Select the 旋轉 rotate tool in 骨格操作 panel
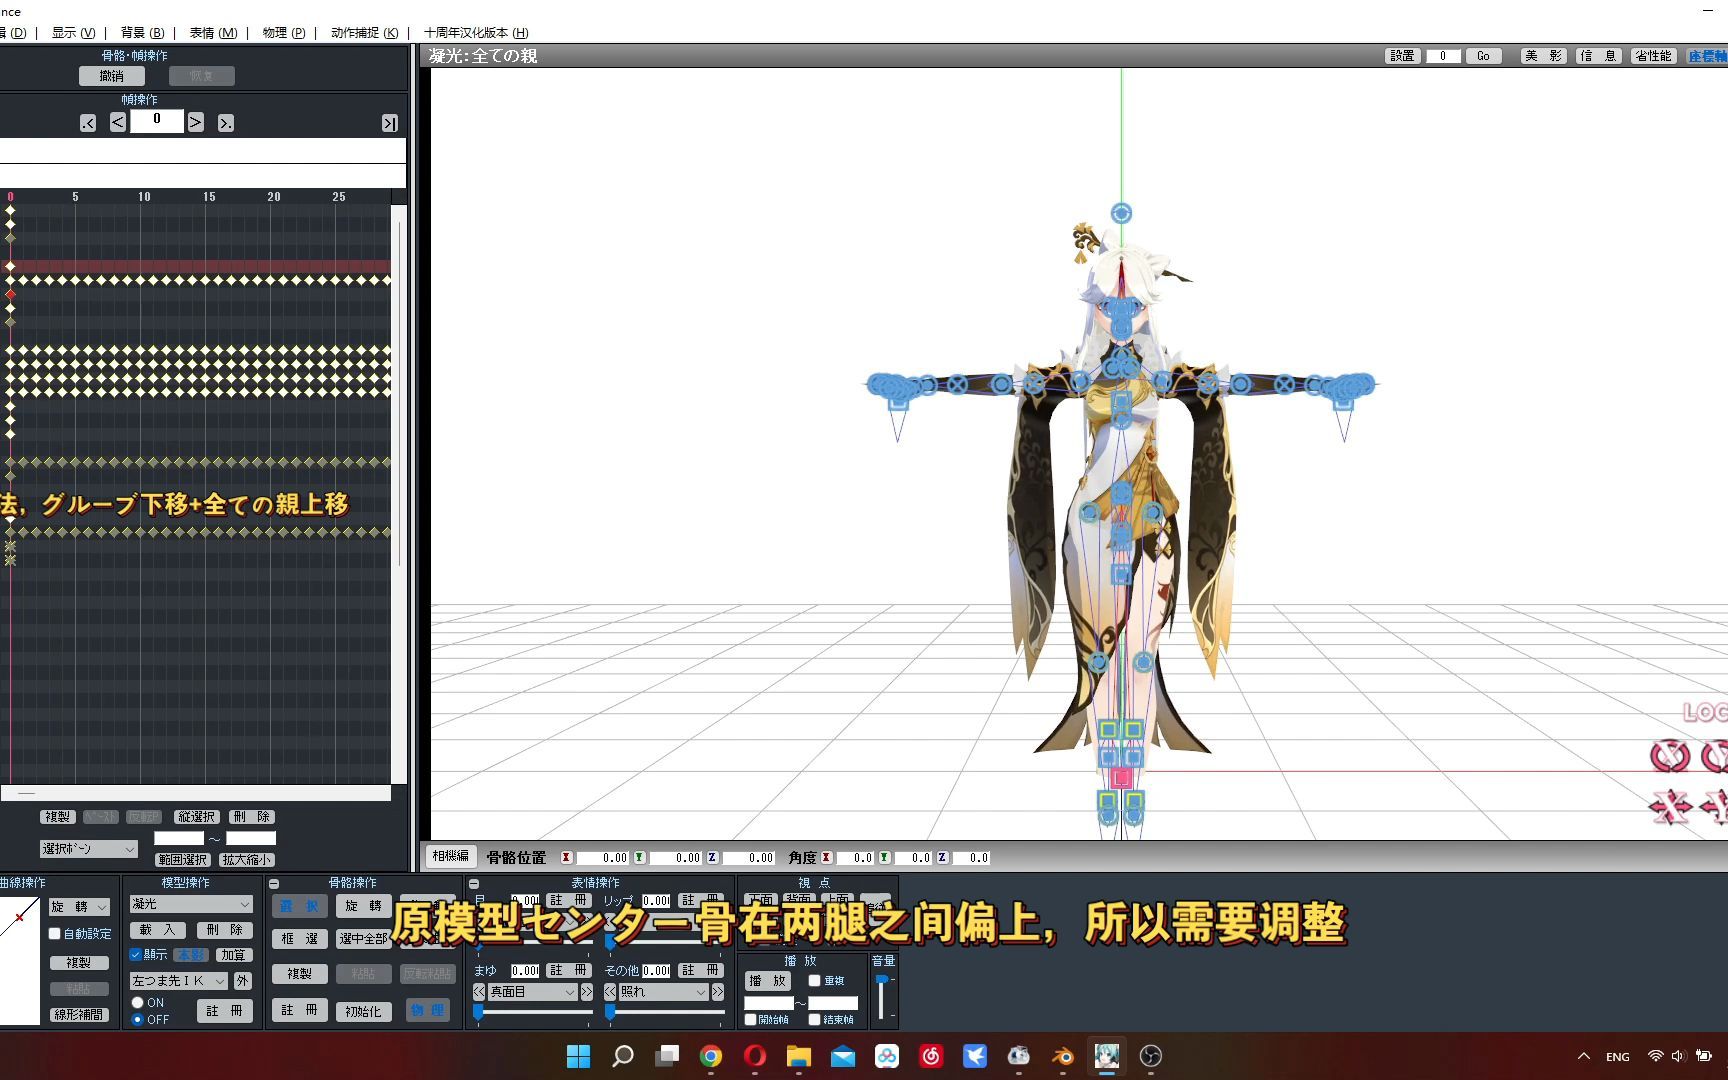Viewport: 1728px width, 1080px height. pyautogui.click(x=363, y=907)
